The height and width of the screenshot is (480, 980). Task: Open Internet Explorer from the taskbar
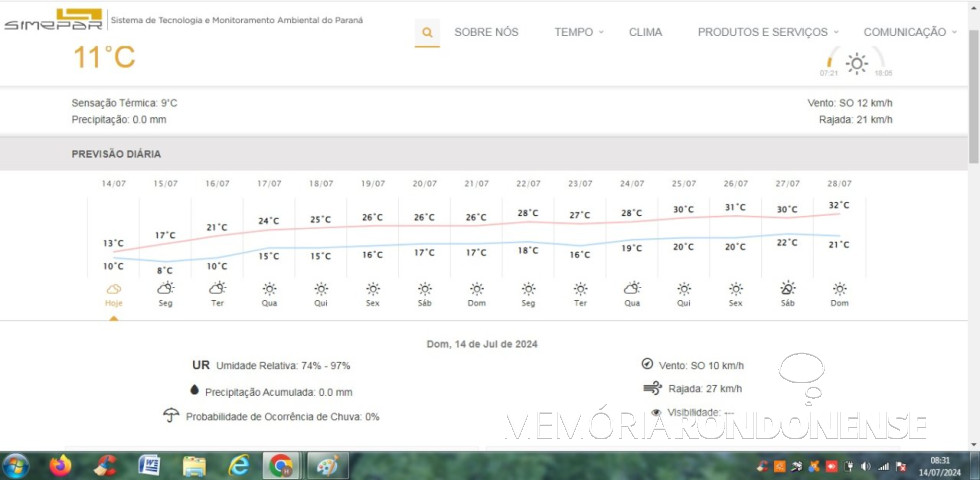[x=239, y=466]
